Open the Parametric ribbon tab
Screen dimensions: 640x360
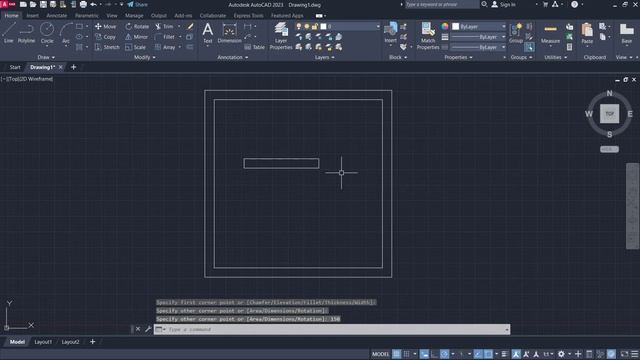tap(87, 16)
